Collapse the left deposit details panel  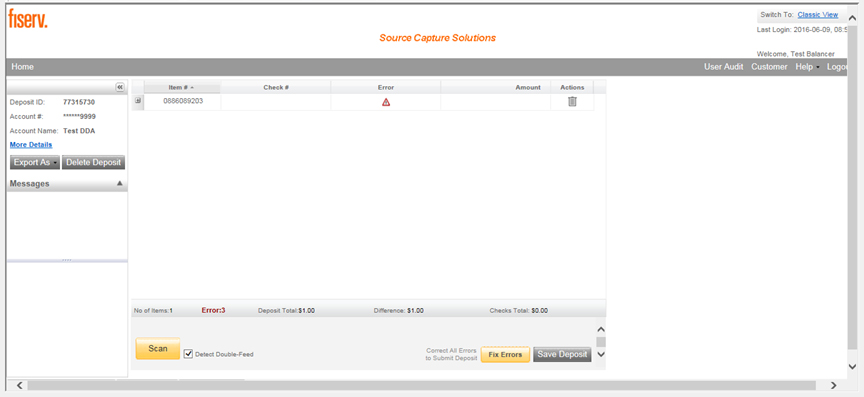coord(120,87)
